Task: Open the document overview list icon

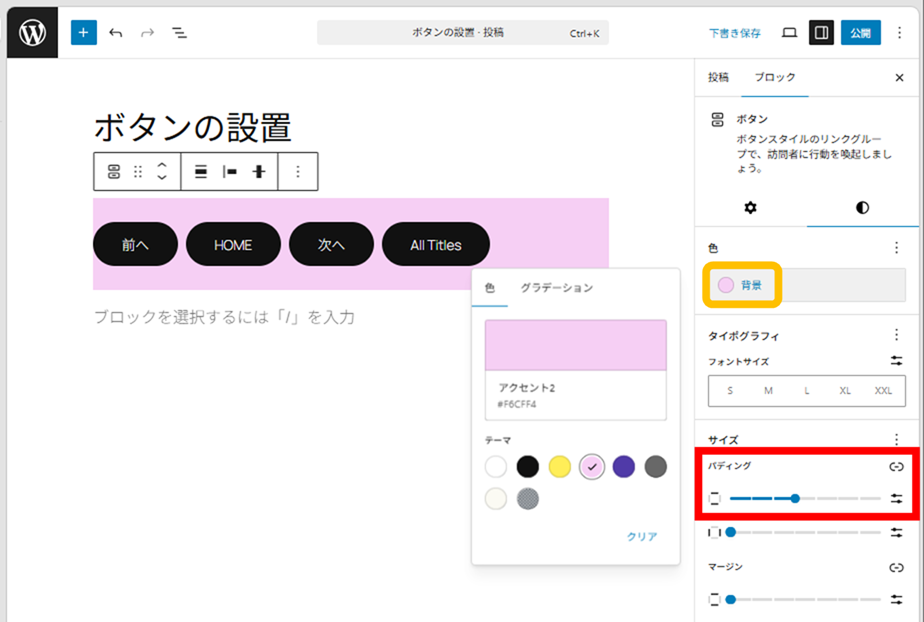Action: 179,33
